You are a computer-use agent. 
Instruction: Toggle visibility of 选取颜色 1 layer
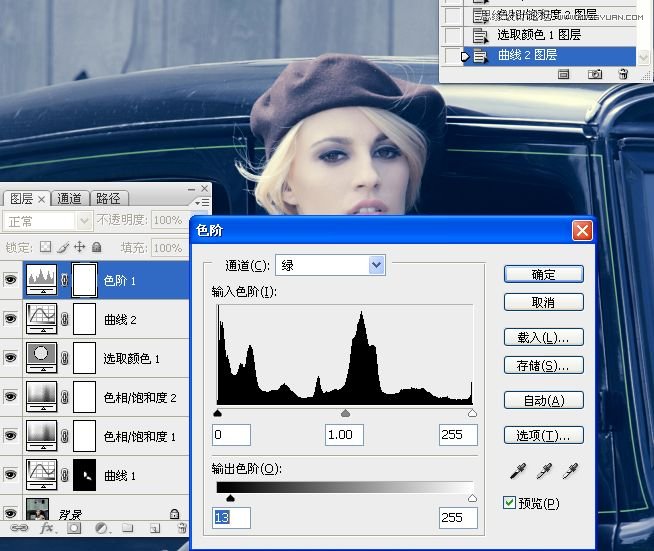tap(11, 358)
